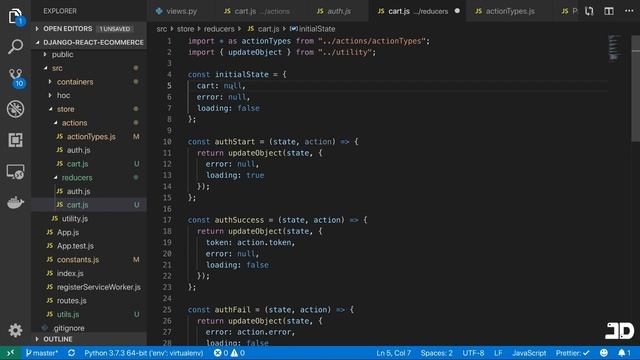Click the store breadcrumb segment
This screenshot has width=640, height=360.
pyautogui.click(x=185, y=29)
